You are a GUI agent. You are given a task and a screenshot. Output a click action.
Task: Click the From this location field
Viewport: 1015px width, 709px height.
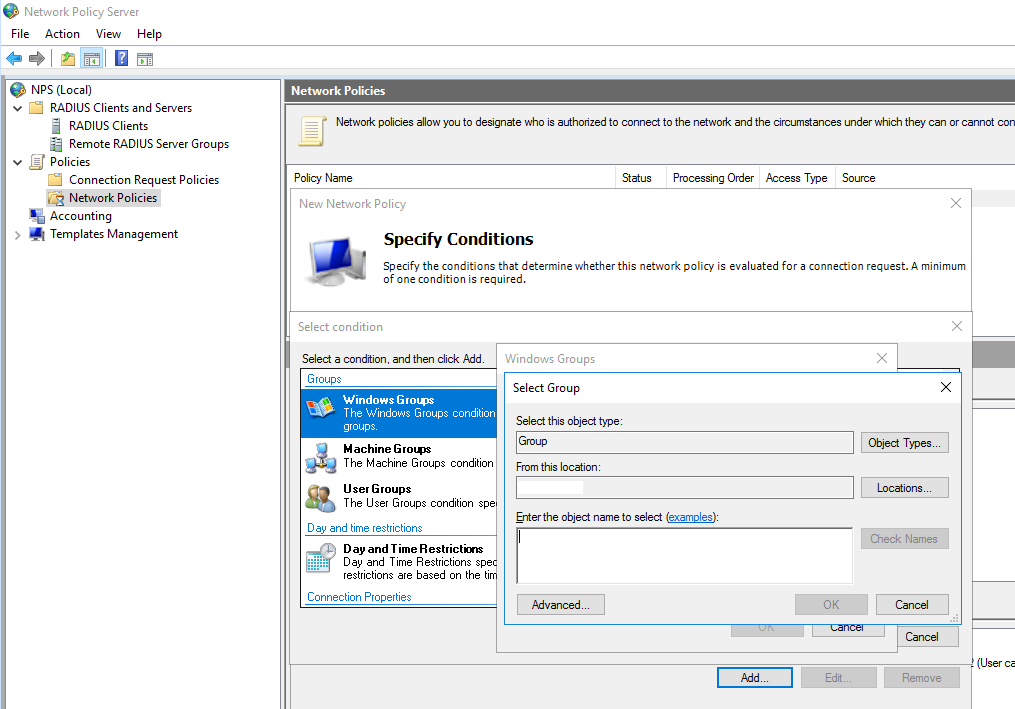coord(685,488)
